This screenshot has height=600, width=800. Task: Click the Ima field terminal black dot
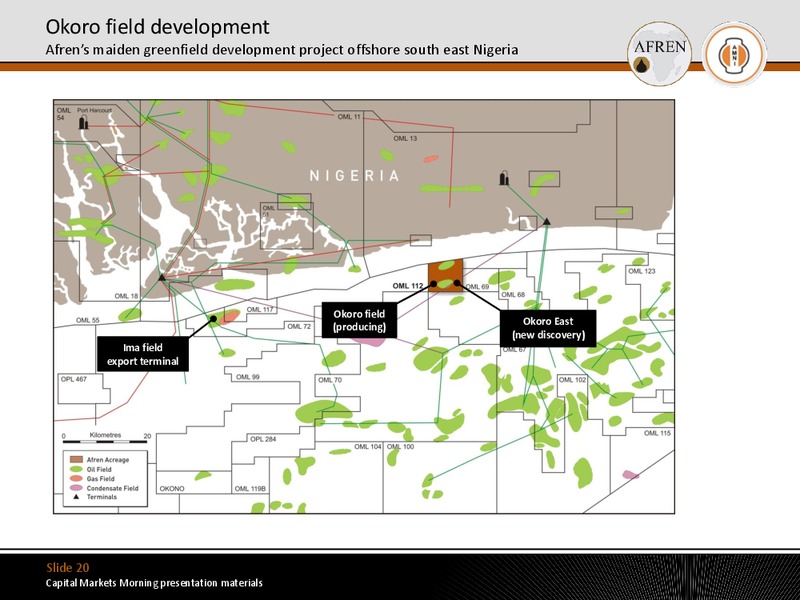[213, 319]
